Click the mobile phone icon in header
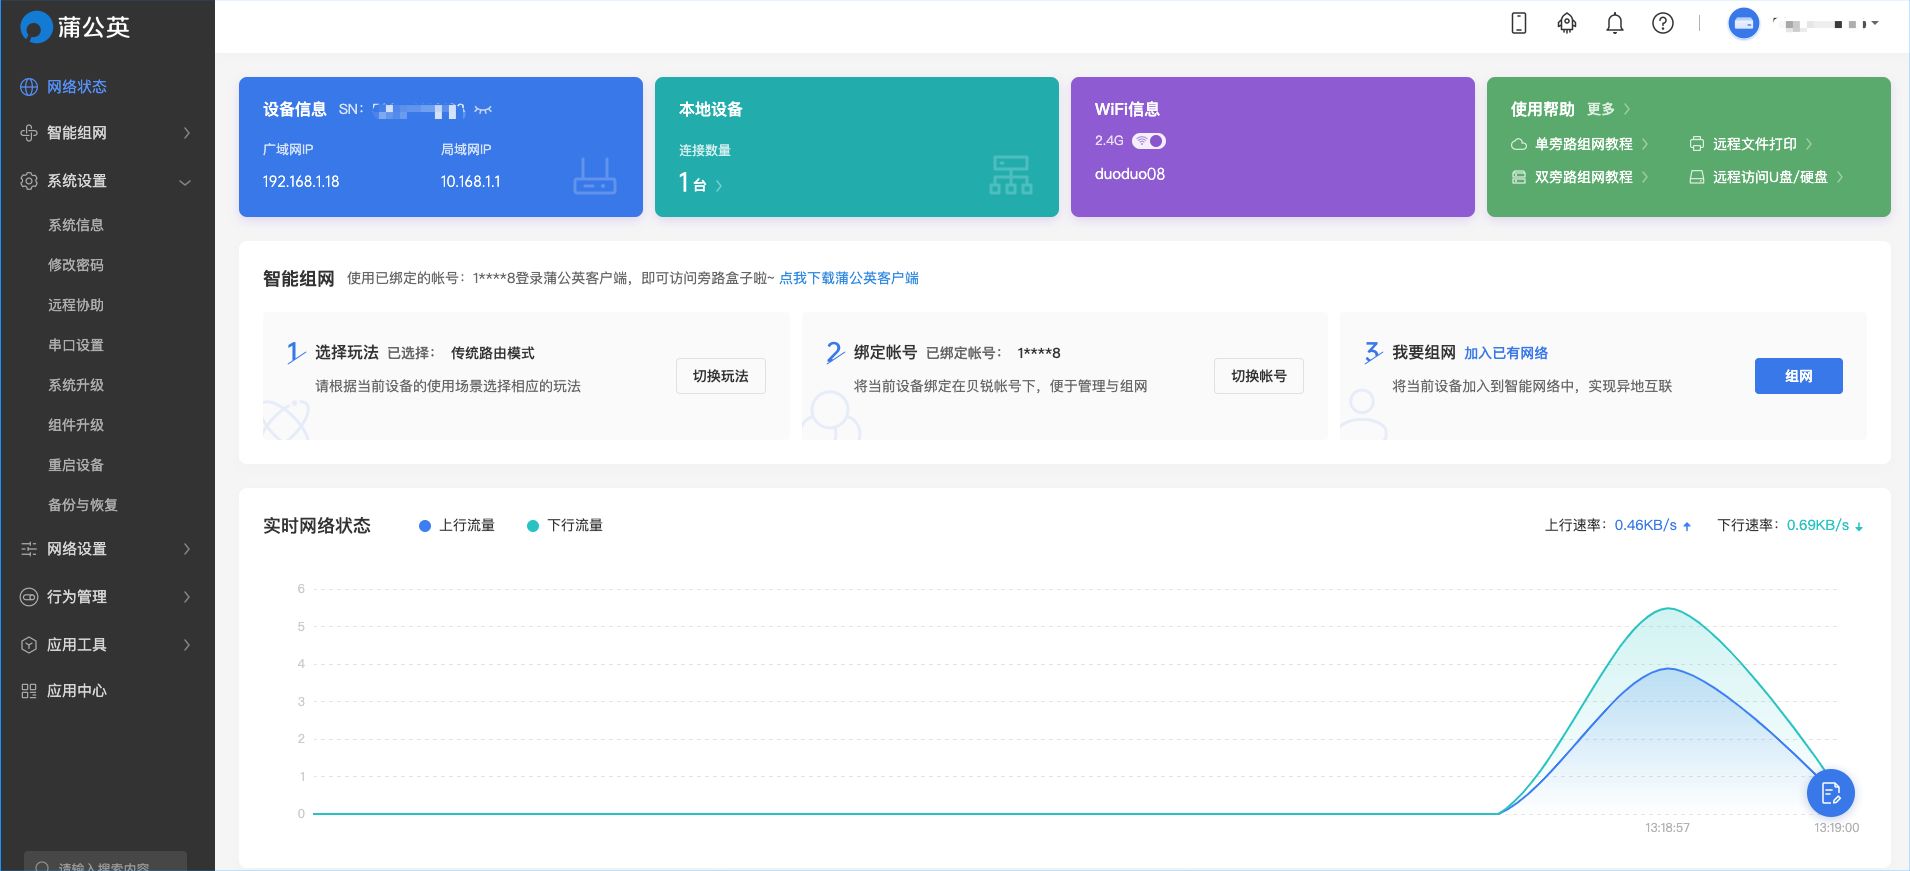Screen dimensions: 1910x871 click(x=1518, y=23)
